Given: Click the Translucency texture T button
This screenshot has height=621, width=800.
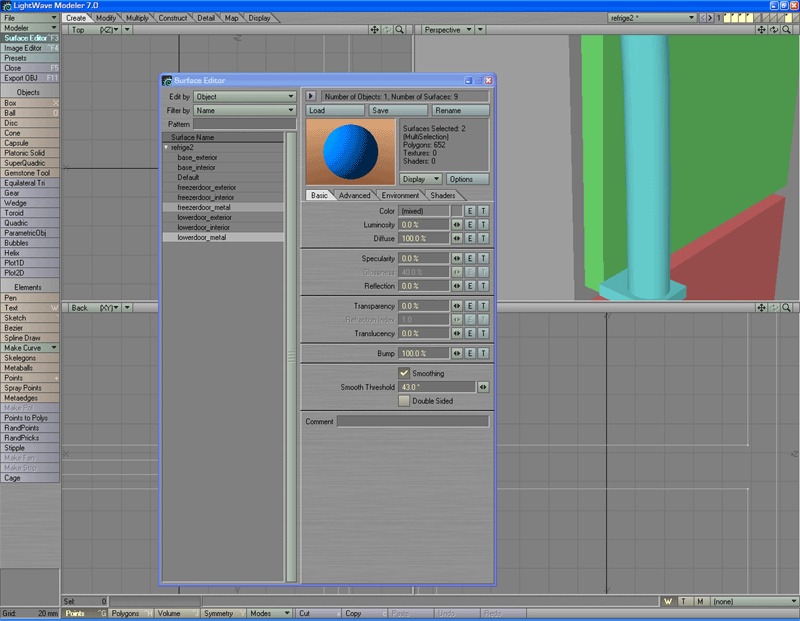Looking at the screenshot, I should coord(483,333).
